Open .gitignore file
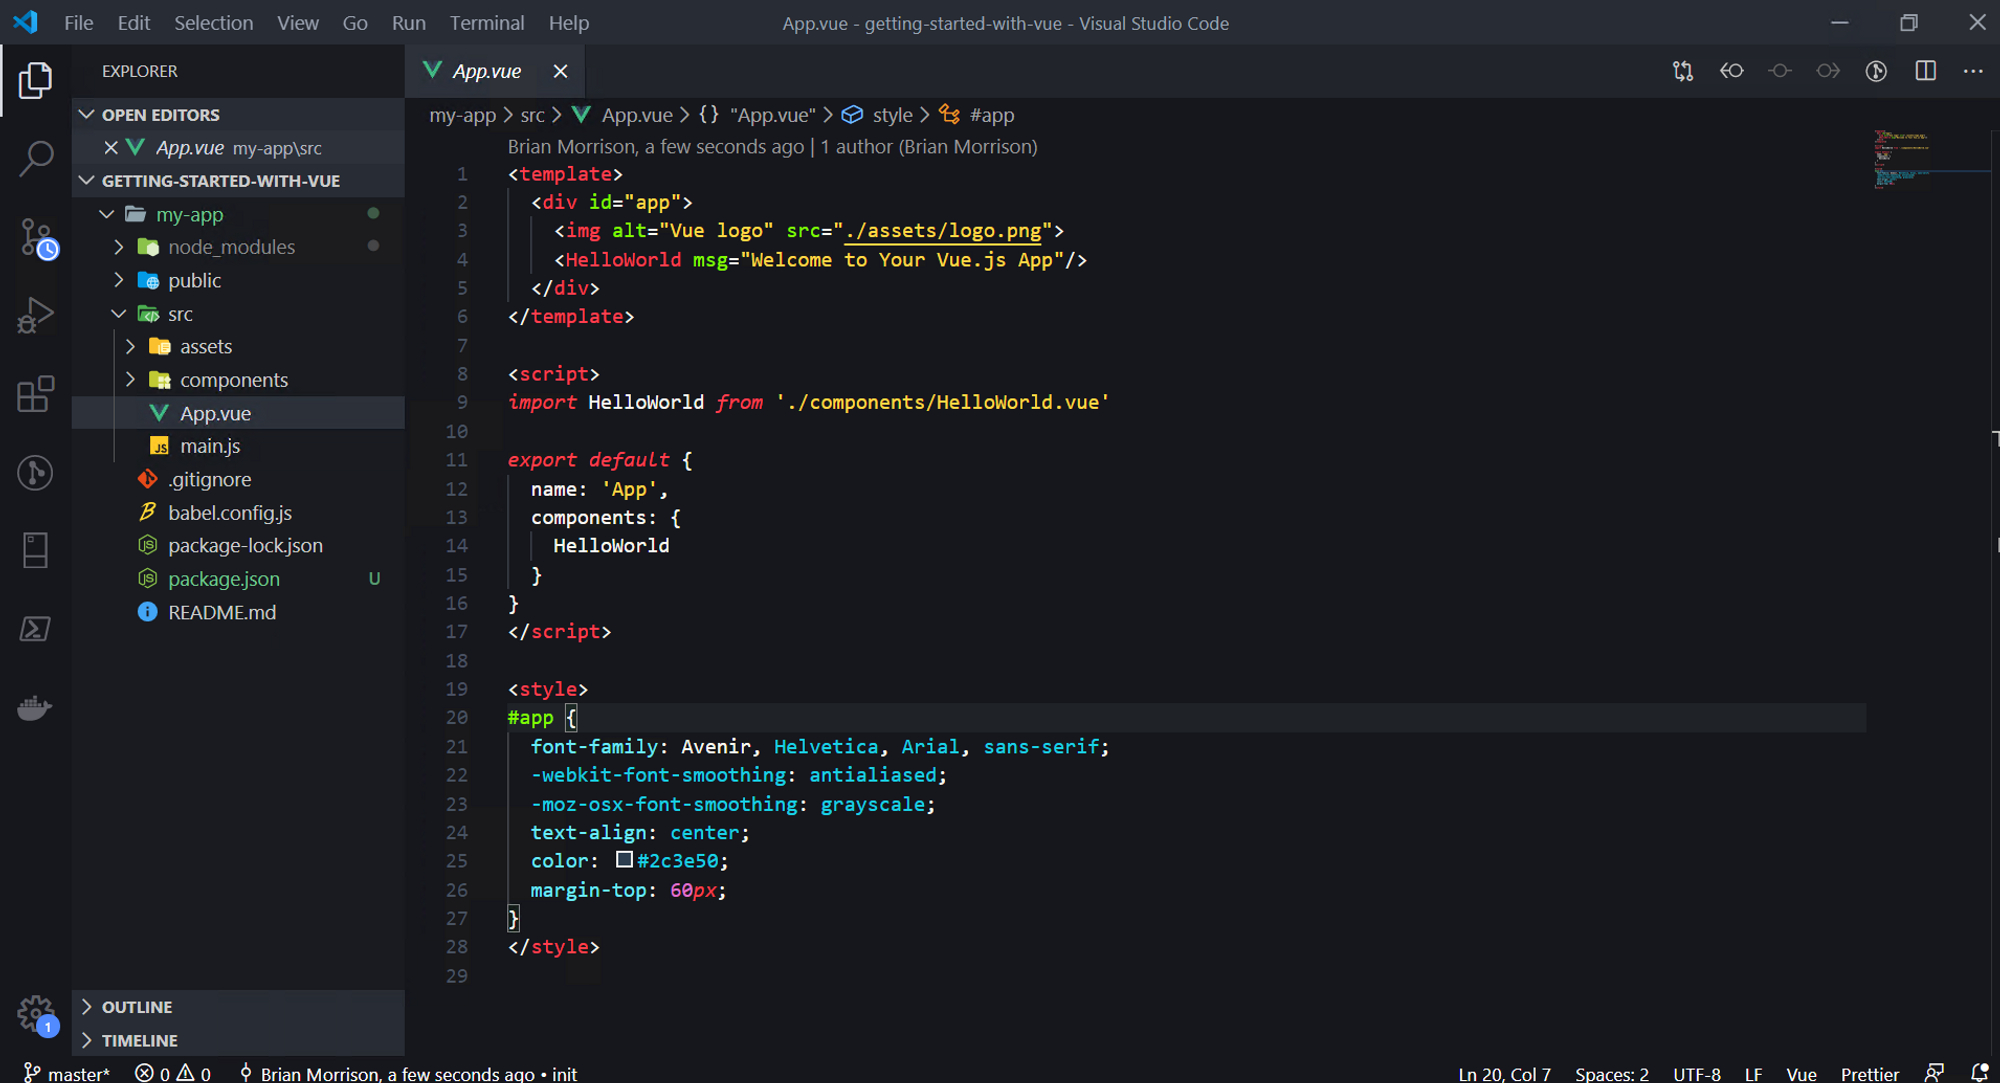 pyautogui.click(x=210, y=480)
